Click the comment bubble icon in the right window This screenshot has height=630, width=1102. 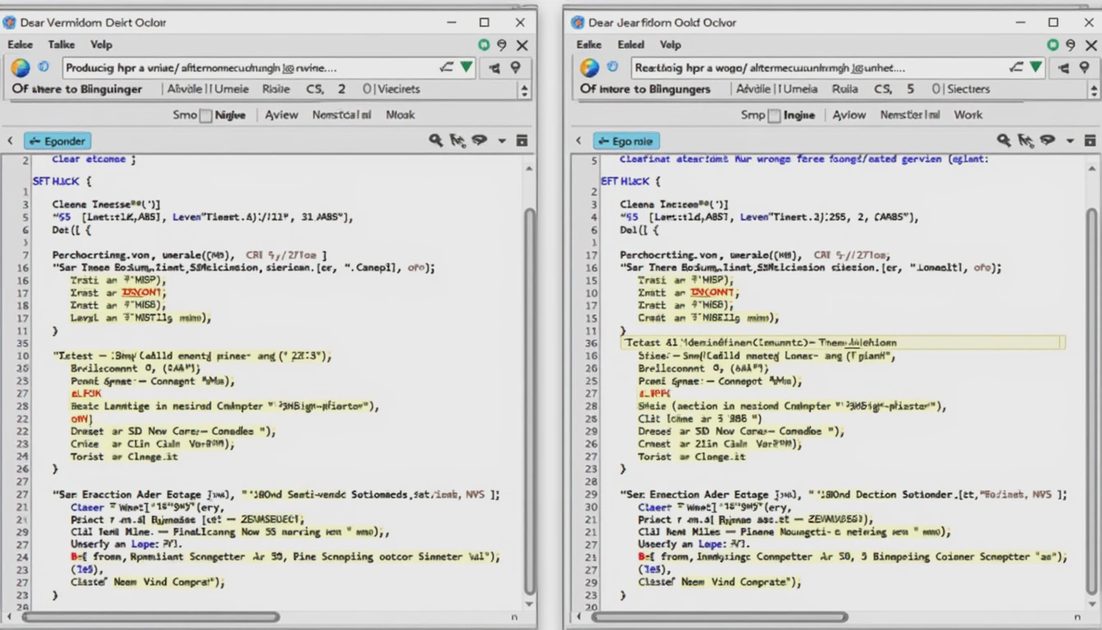pyautogui.click(x=1047, y=140)
